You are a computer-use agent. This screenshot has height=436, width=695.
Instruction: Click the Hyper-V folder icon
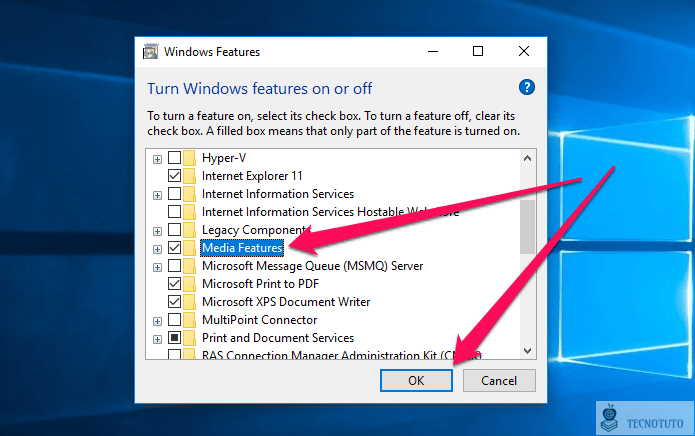[189, 158]
